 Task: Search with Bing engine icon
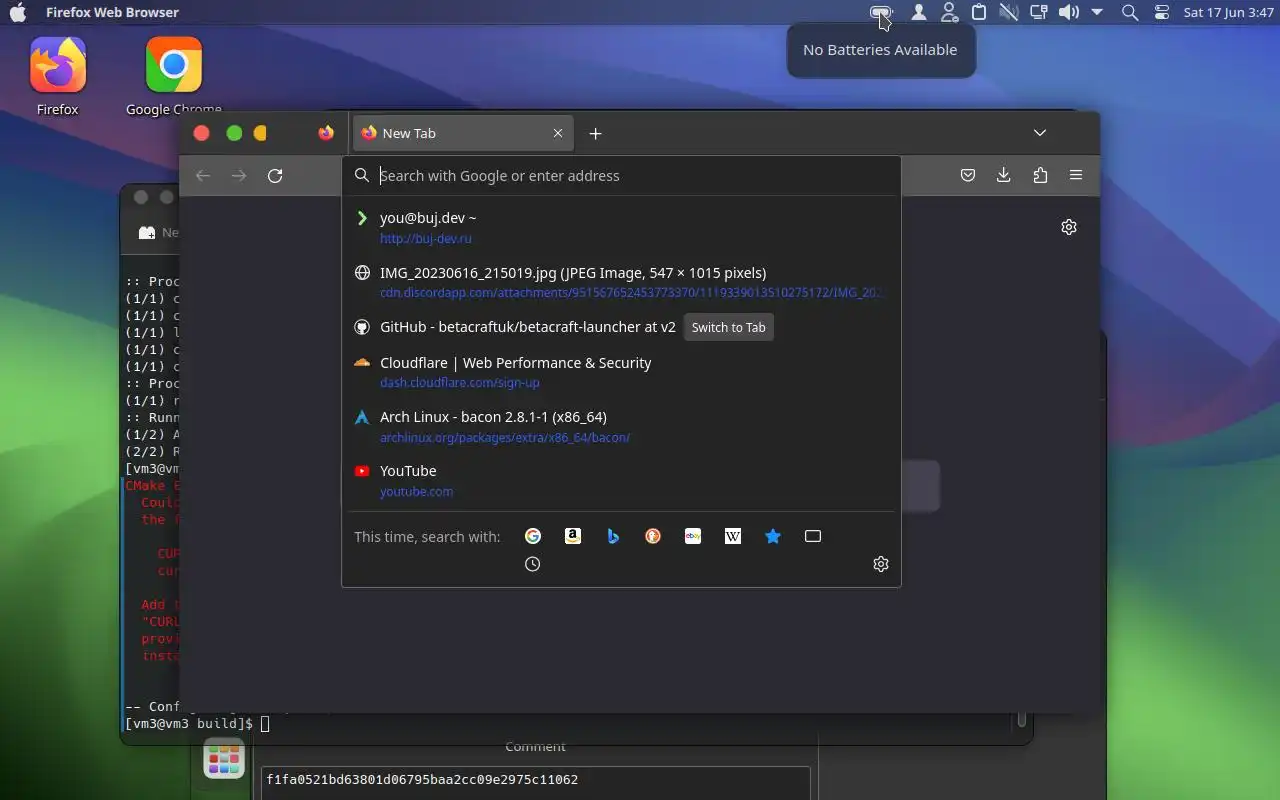pos(613,536)
